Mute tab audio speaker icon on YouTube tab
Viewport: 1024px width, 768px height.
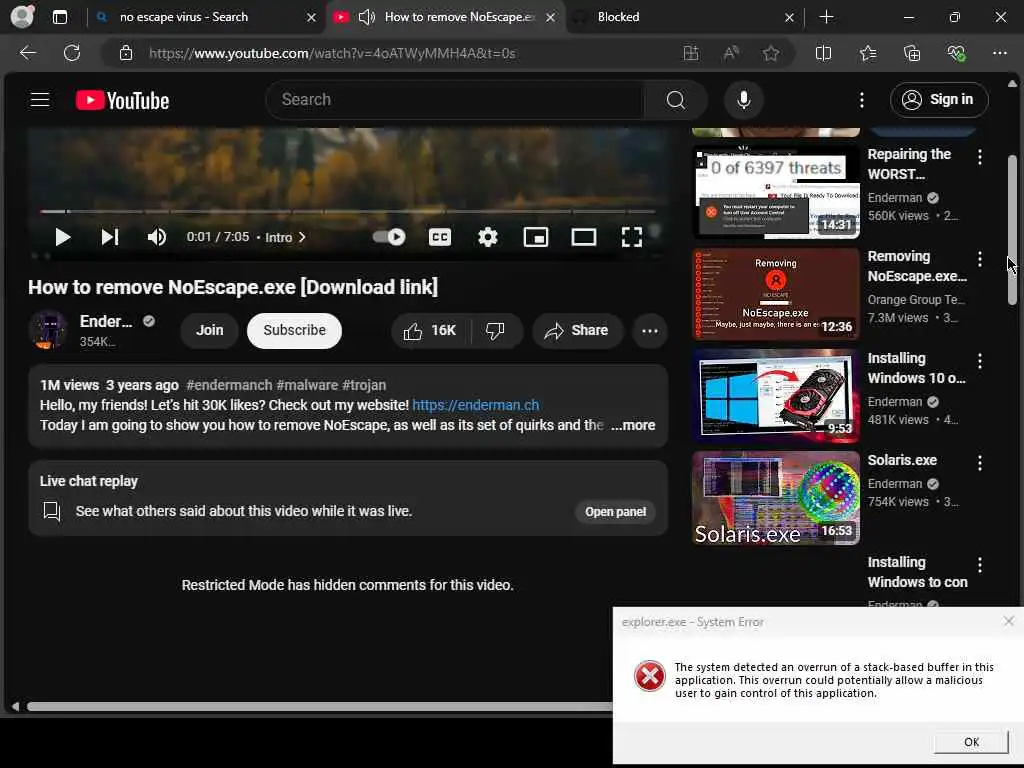(x=366, y=17)
